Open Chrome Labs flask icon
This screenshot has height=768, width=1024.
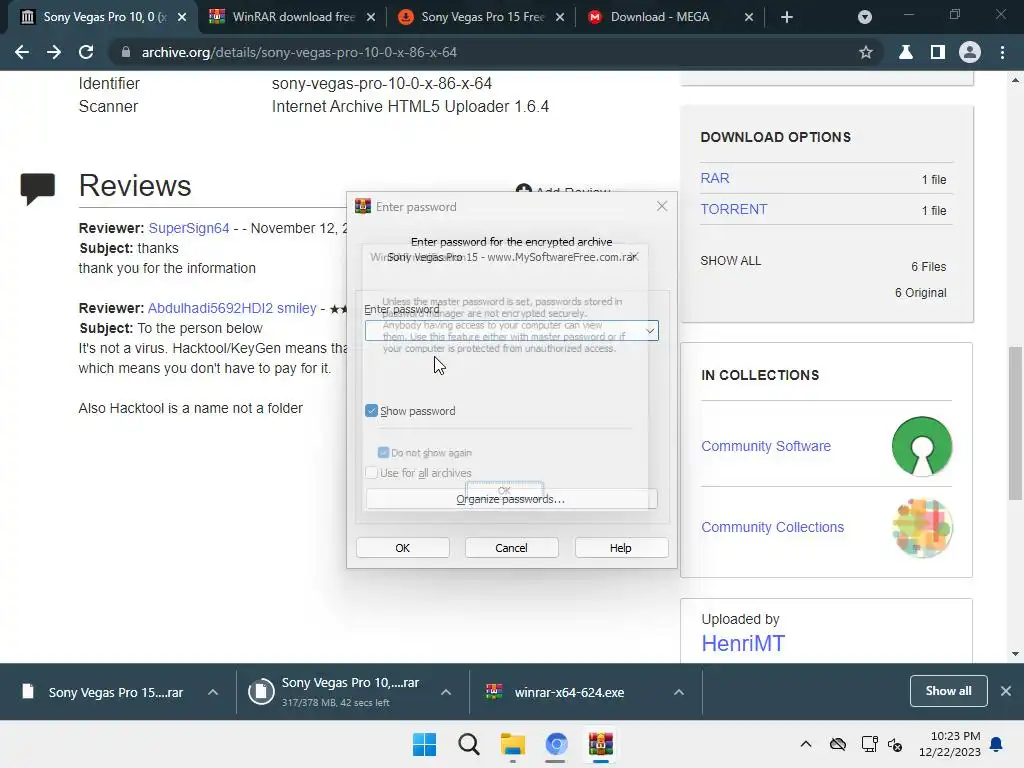pyautogui.click(x=906, y=52)
